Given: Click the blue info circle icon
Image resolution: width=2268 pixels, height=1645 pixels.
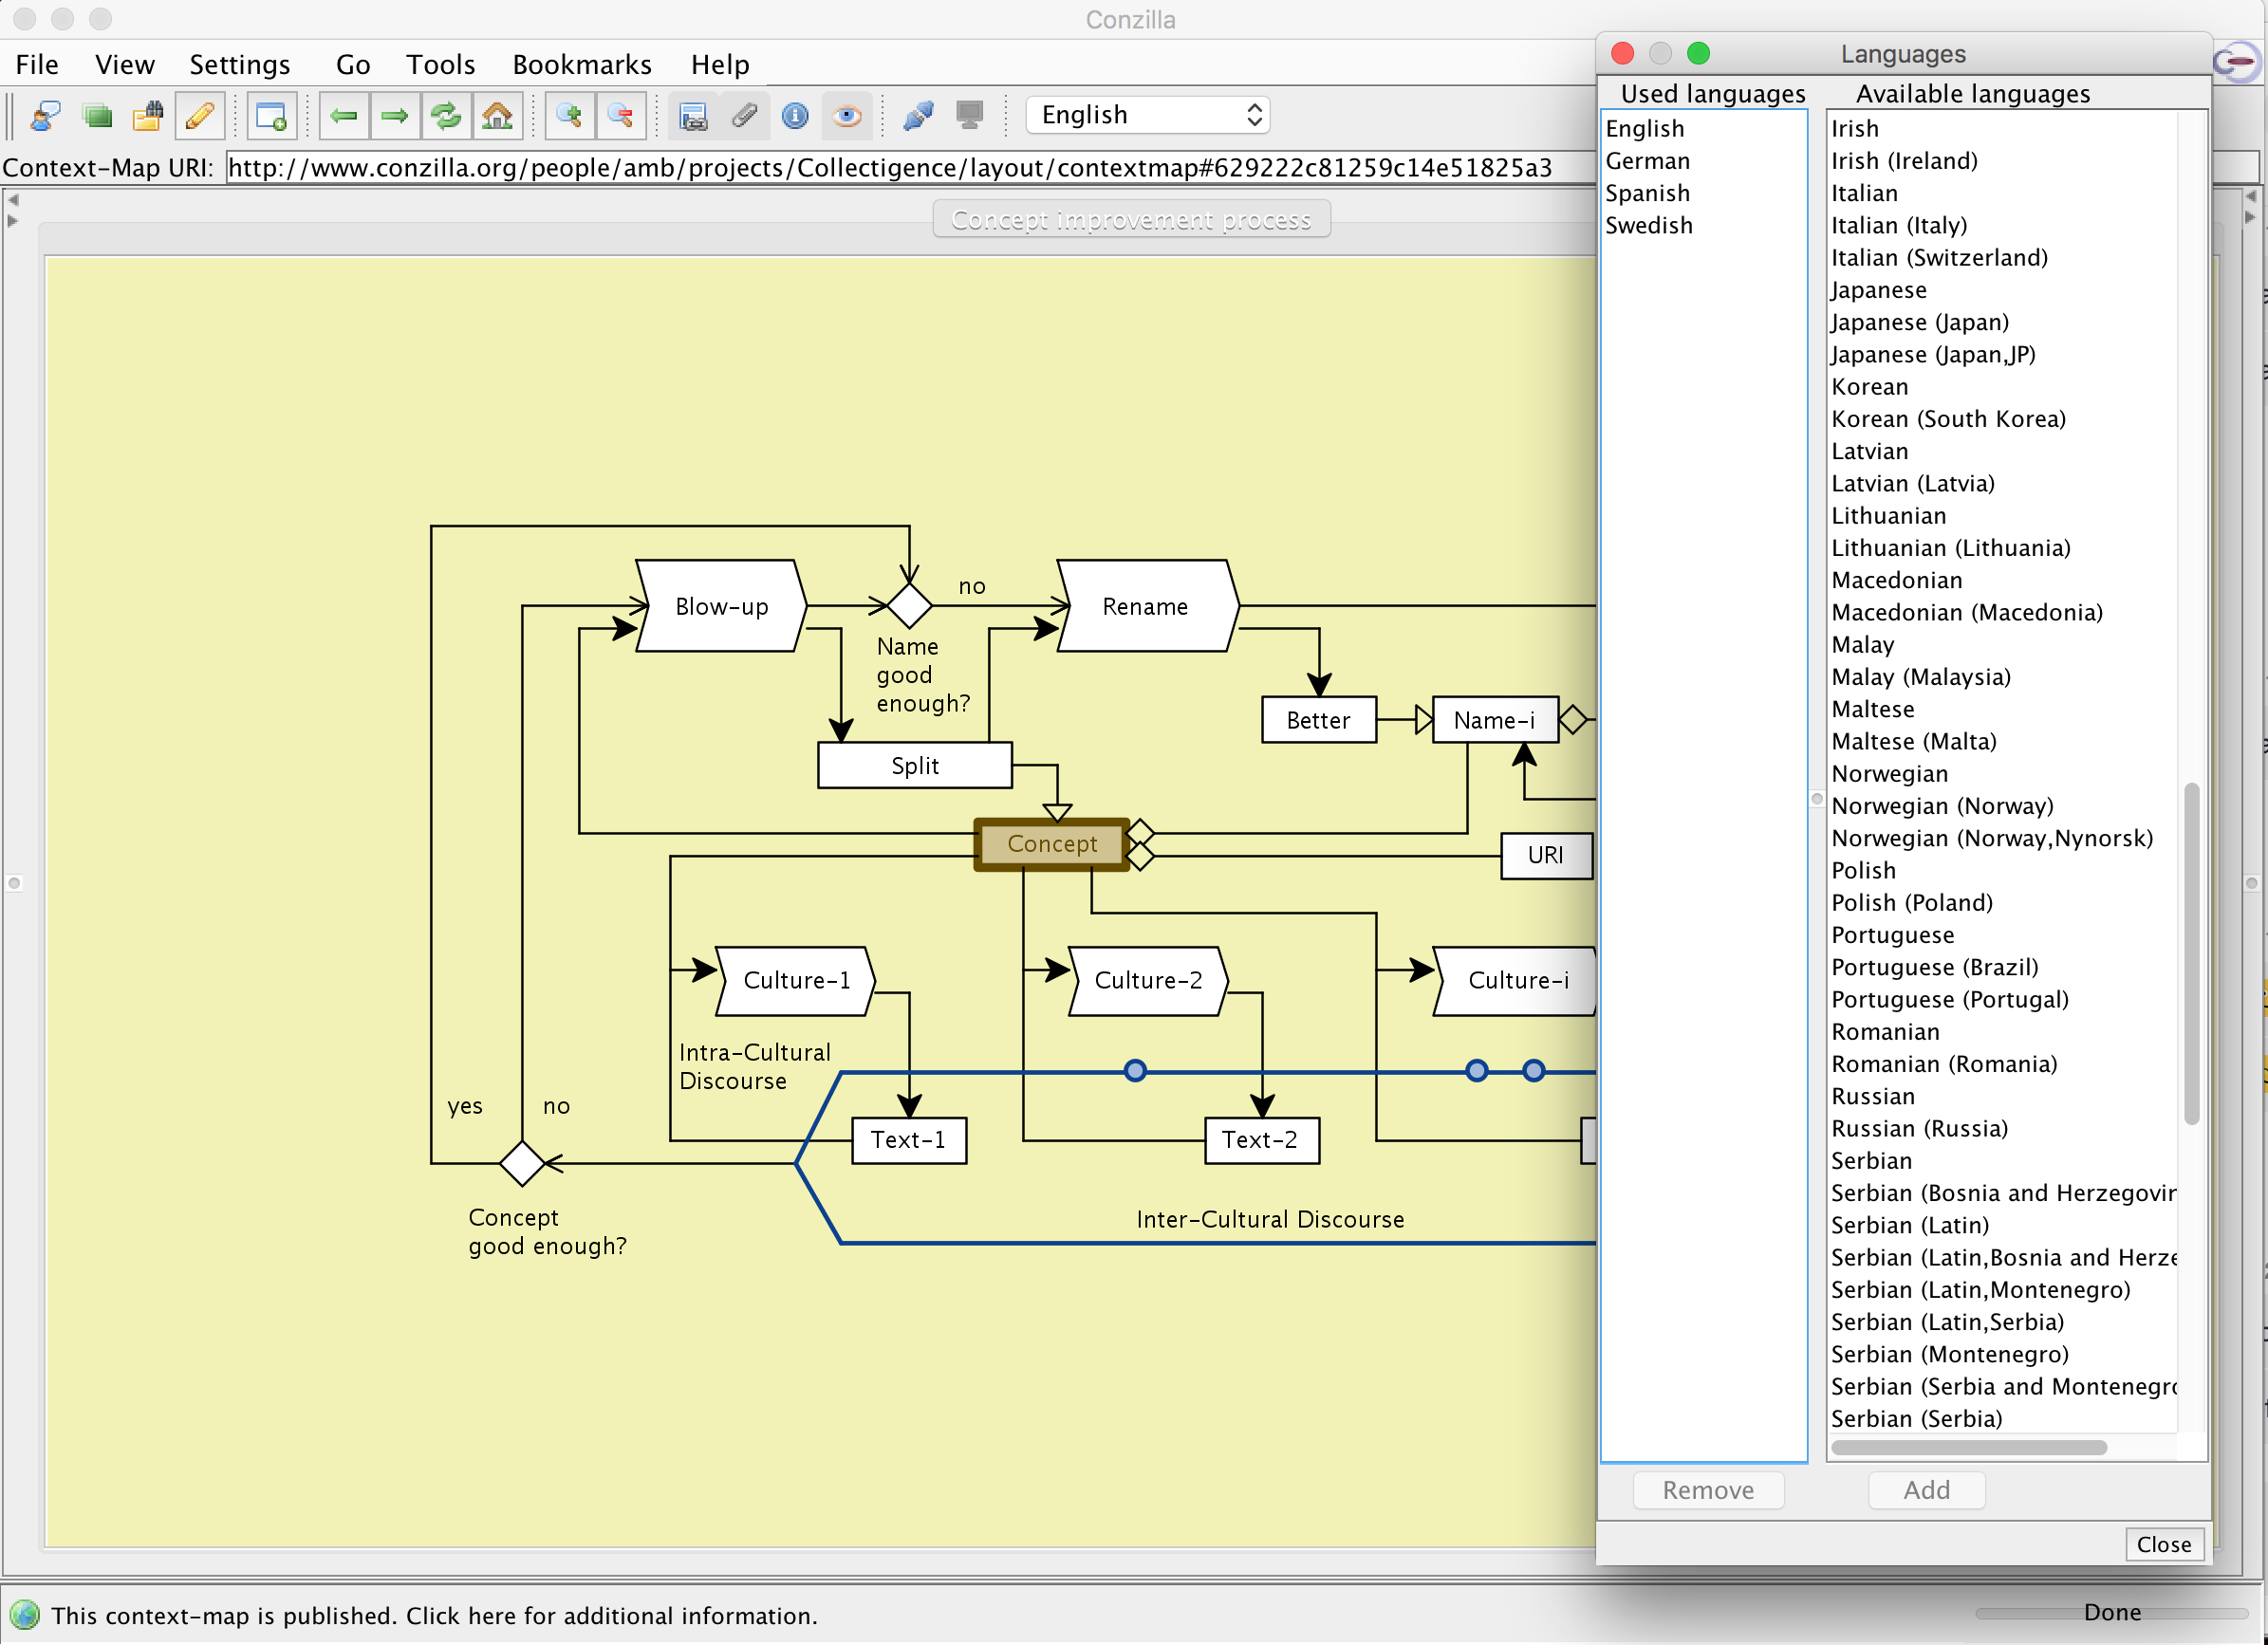Looking at the screenshot, I should click(x=795, y=116).
